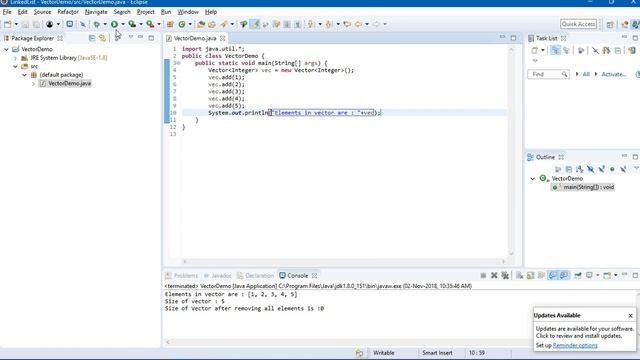Screen dimensions: 640x360
Task: Toggle Show Console When Standard Out Changes
Action: click(553, 276)
